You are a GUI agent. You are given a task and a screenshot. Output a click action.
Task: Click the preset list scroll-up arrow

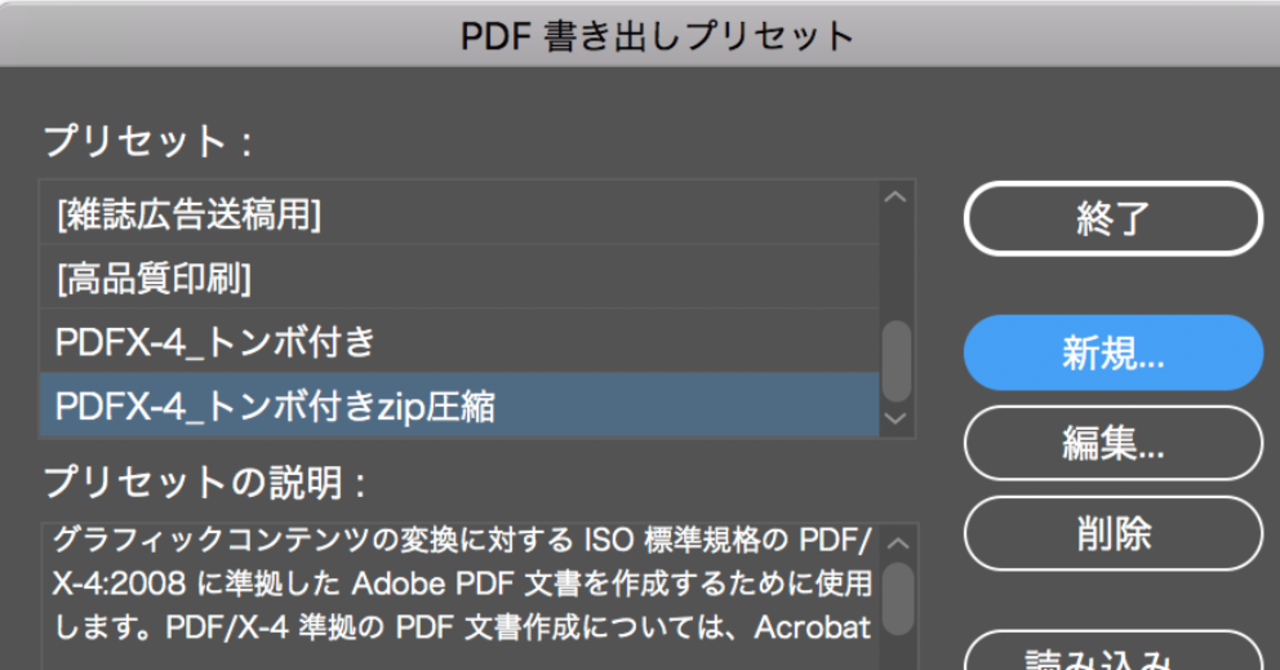(896, 197)
